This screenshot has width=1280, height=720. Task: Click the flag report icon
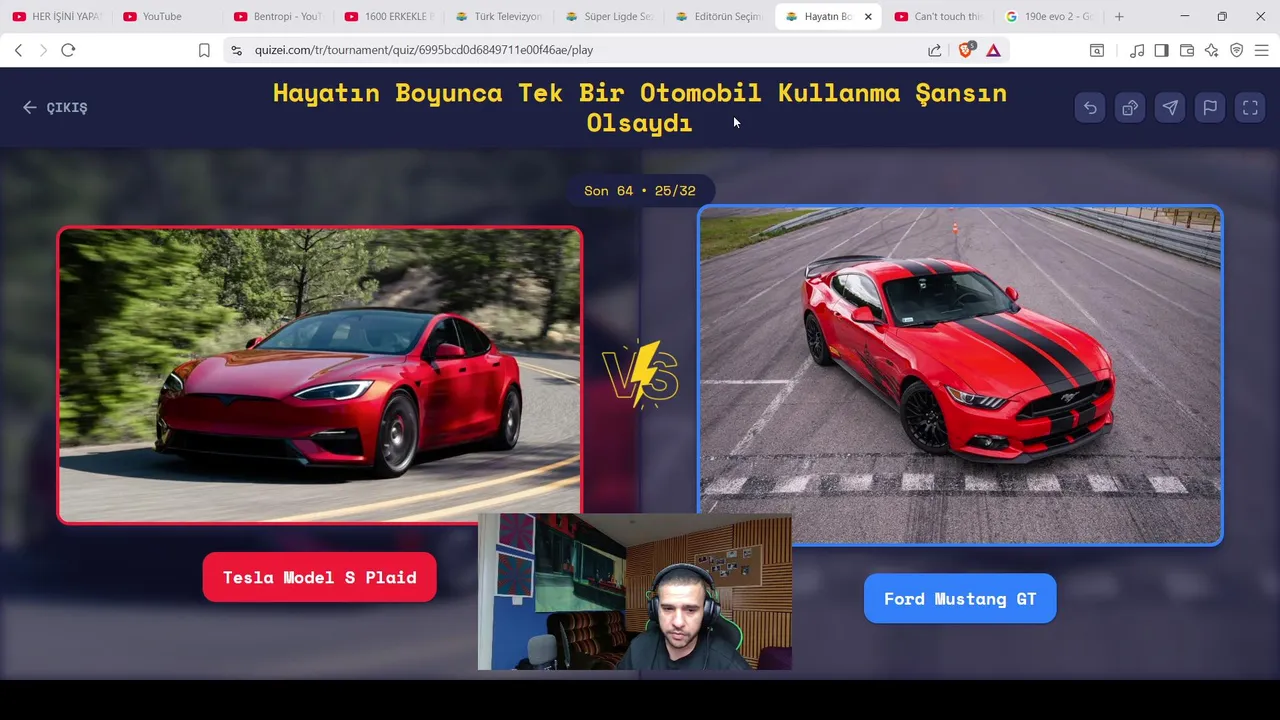coord(1210,108)
